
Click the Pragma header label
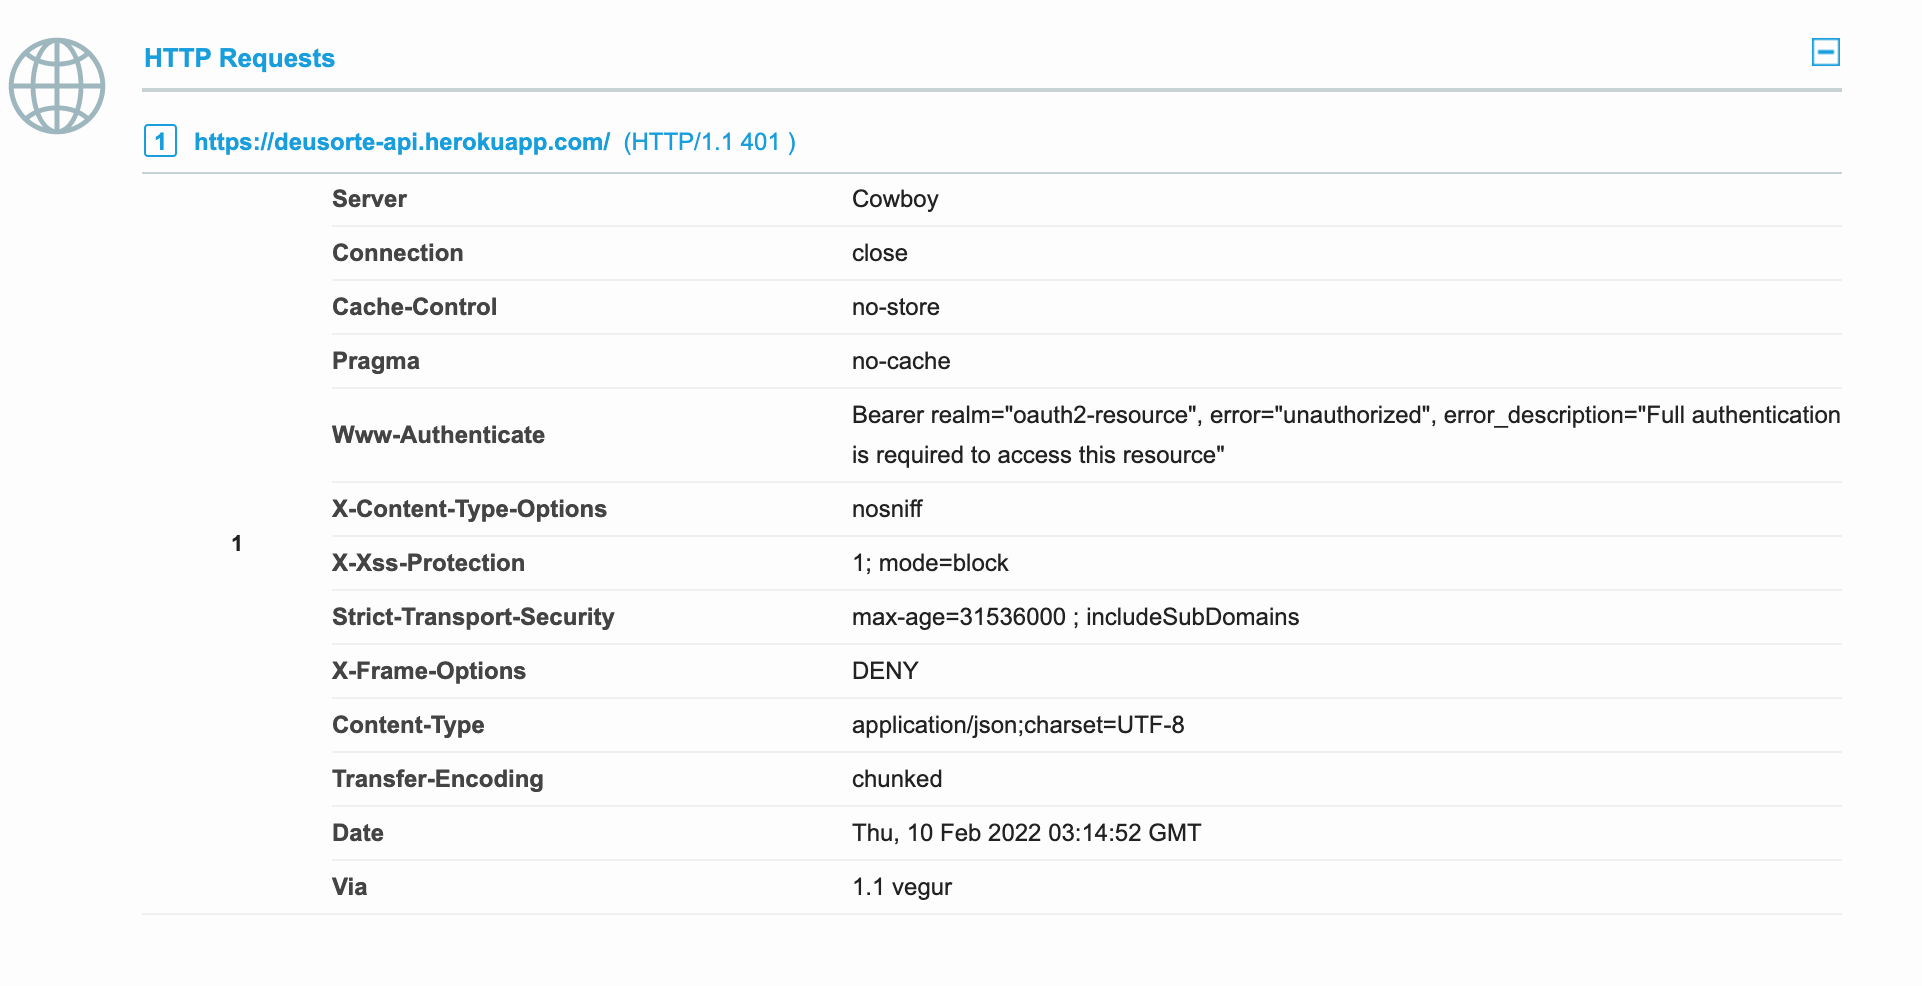(375, 361)
